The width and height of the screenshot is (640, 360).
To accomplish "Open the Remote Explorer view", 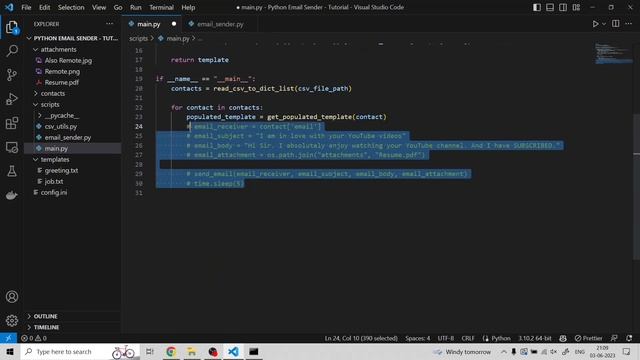I will pyautogui.click(x=12, y=147).
